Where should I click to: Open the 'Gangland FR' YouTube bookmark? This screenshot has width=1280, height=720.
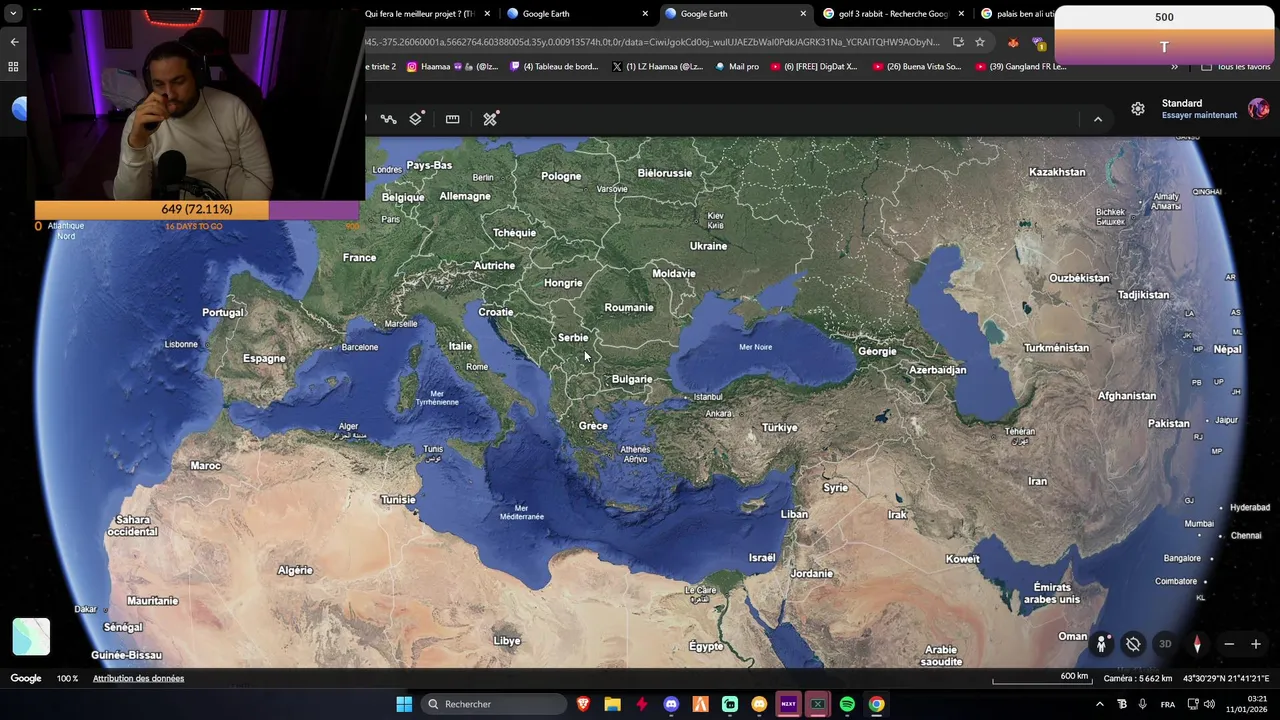pyautogui.click(x=1020, y=67)
